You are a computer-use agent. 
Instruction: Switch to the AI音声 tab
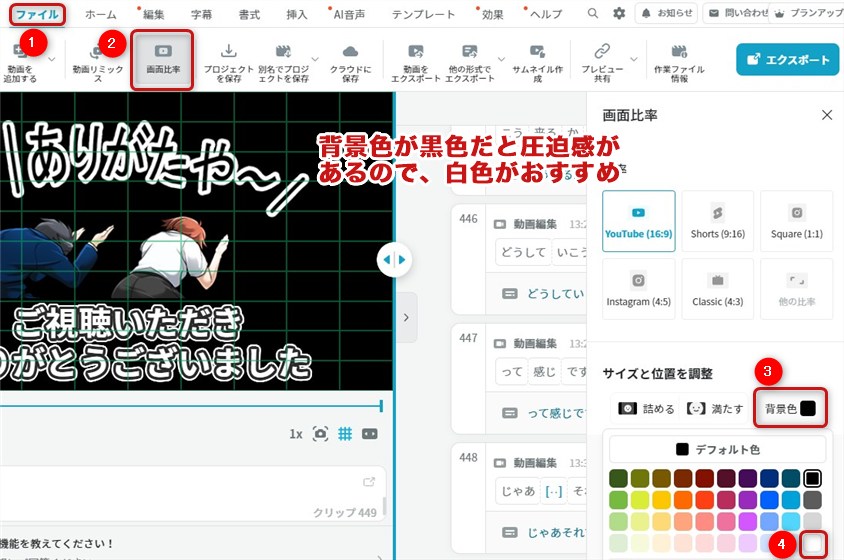tap(347, 14)
